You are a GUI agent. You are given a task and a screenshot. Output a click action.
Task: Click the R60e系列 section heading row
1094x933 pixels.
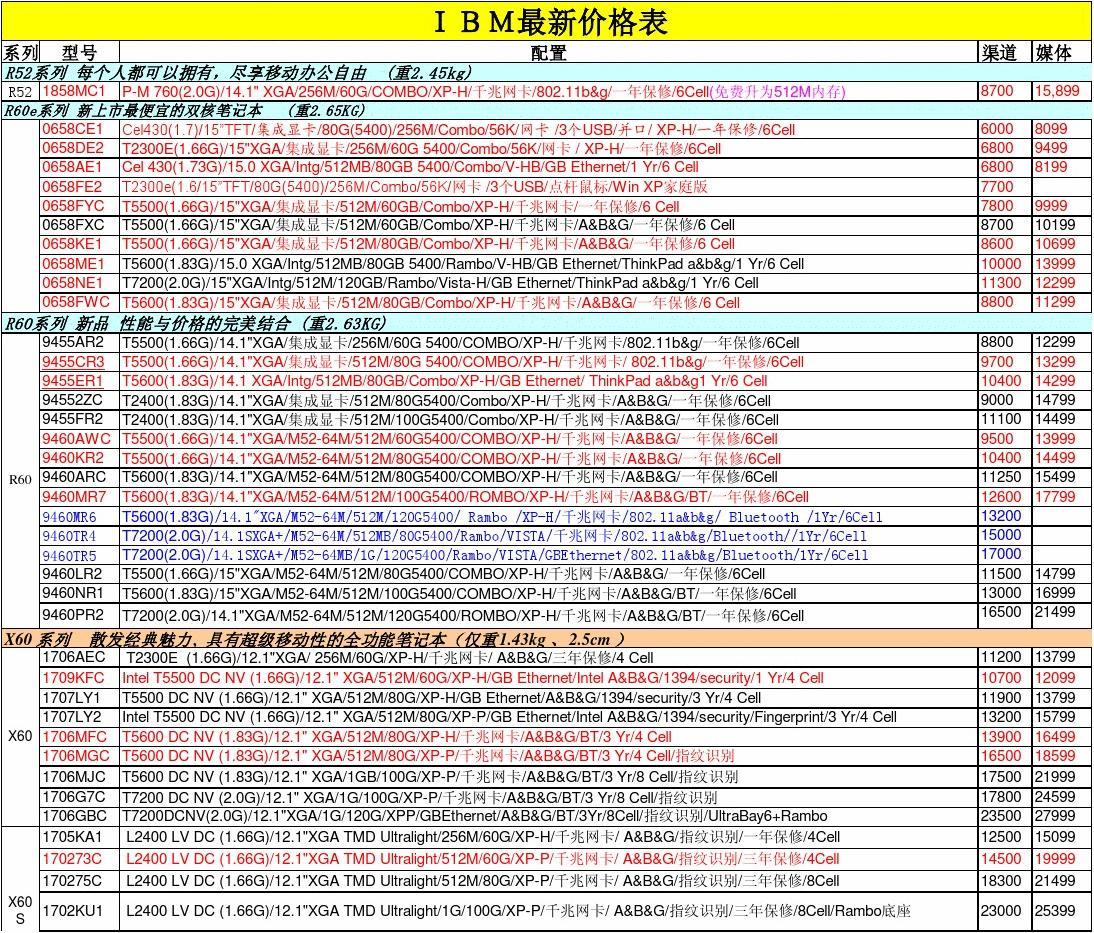(546, 110)
